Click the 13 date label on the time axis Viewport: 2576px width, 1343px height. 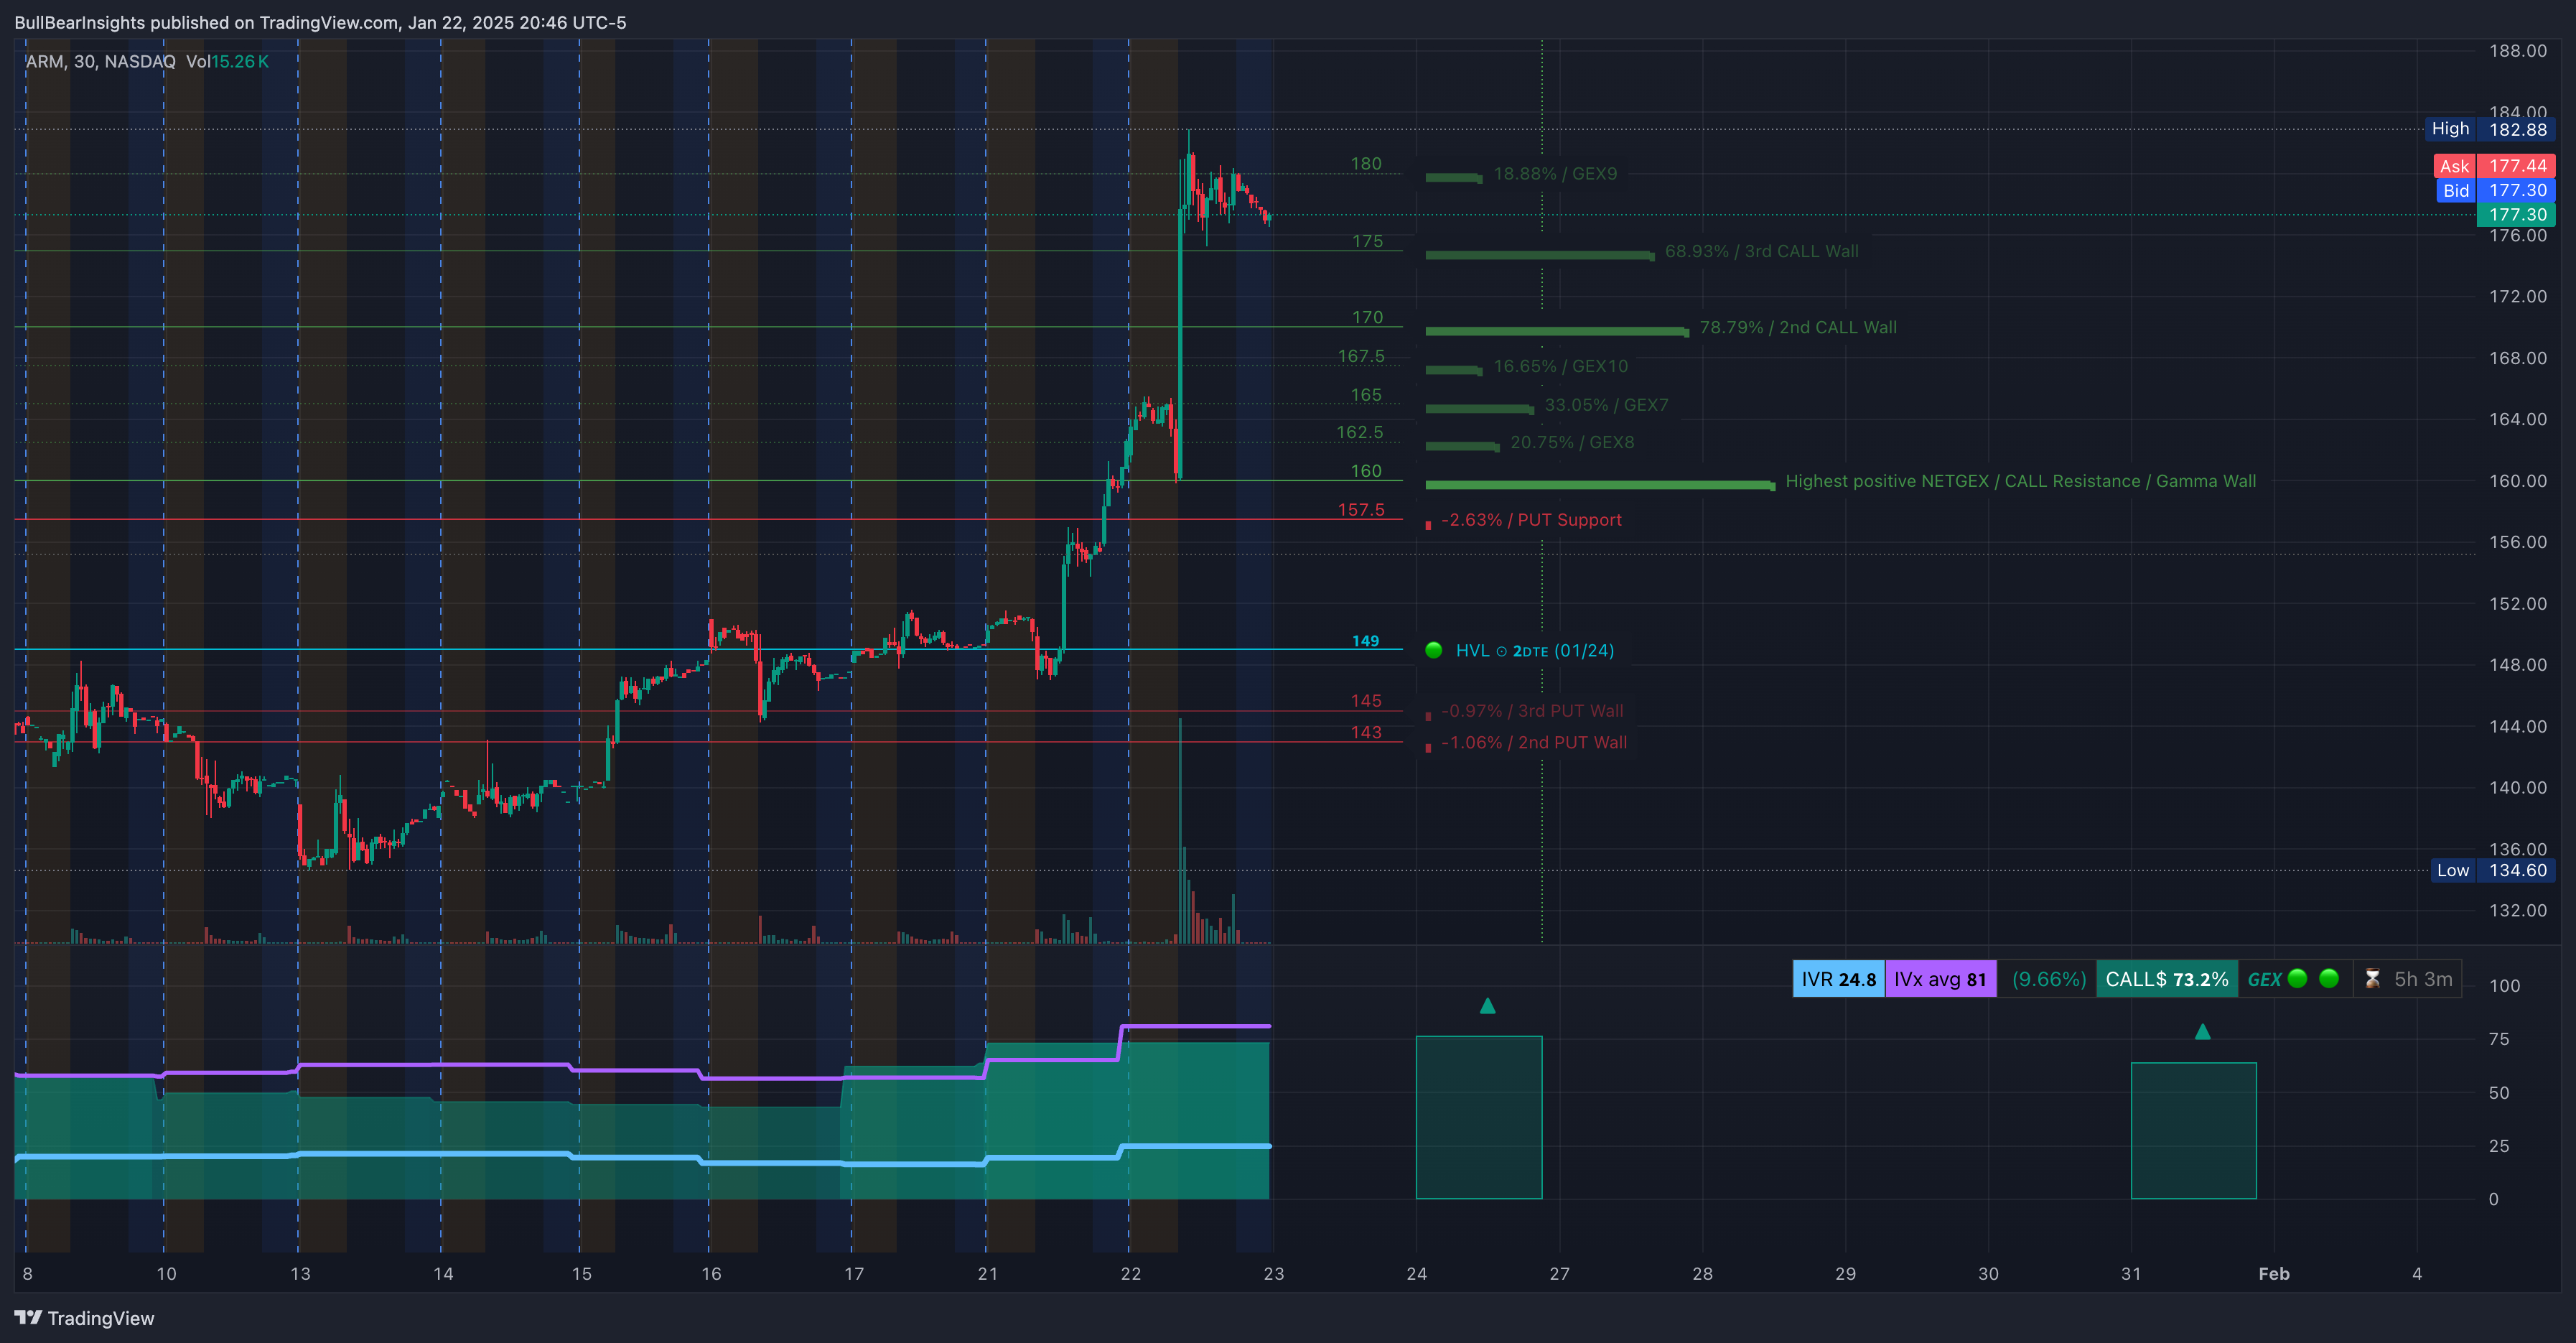(300, 1274)
